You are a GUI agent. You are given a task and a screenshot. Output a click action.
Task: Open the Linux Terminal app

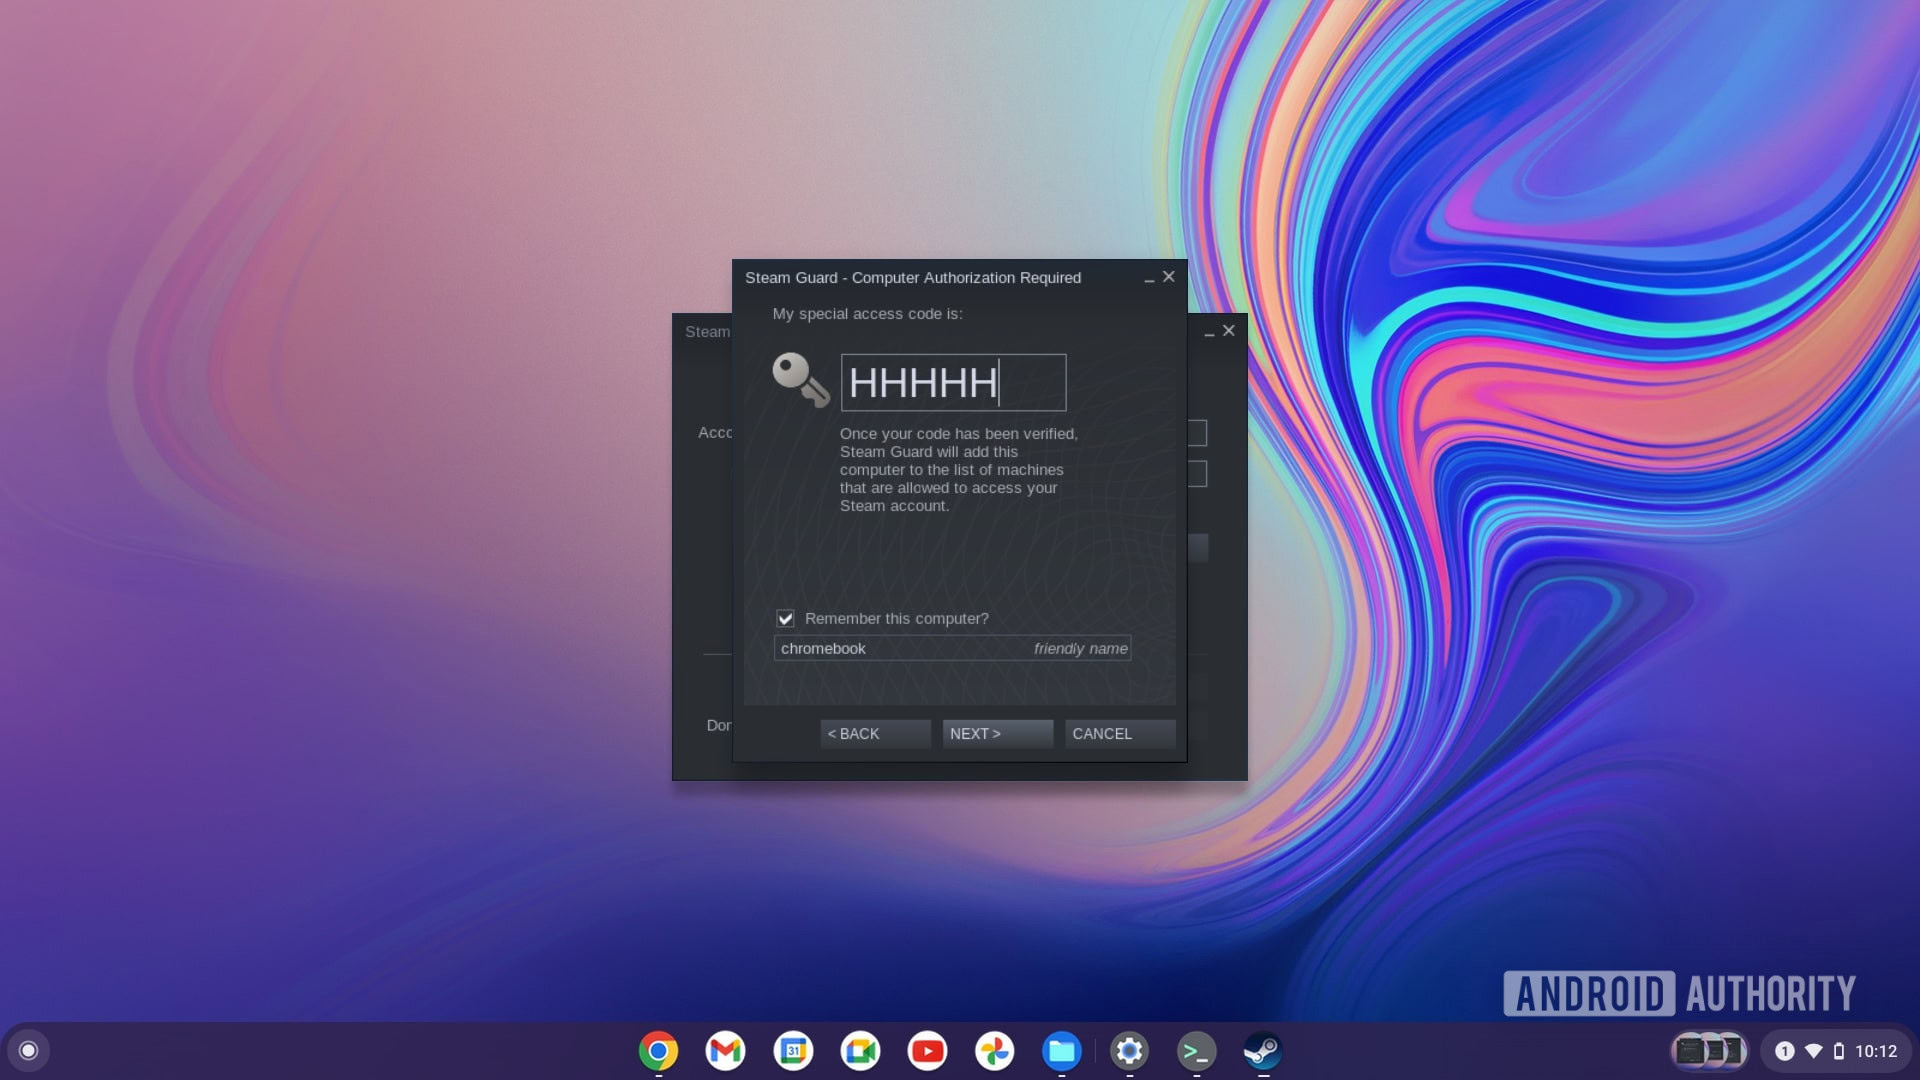point(1196,1051)
